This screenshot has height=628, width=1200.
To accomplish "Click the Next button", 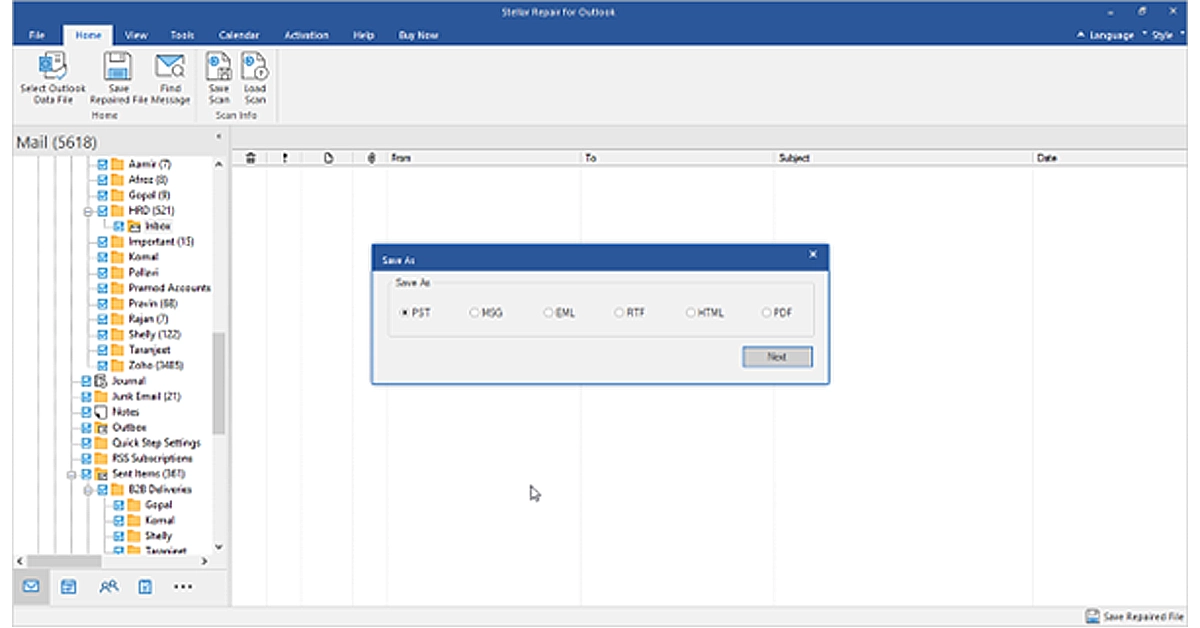I will tap(777, 357).
